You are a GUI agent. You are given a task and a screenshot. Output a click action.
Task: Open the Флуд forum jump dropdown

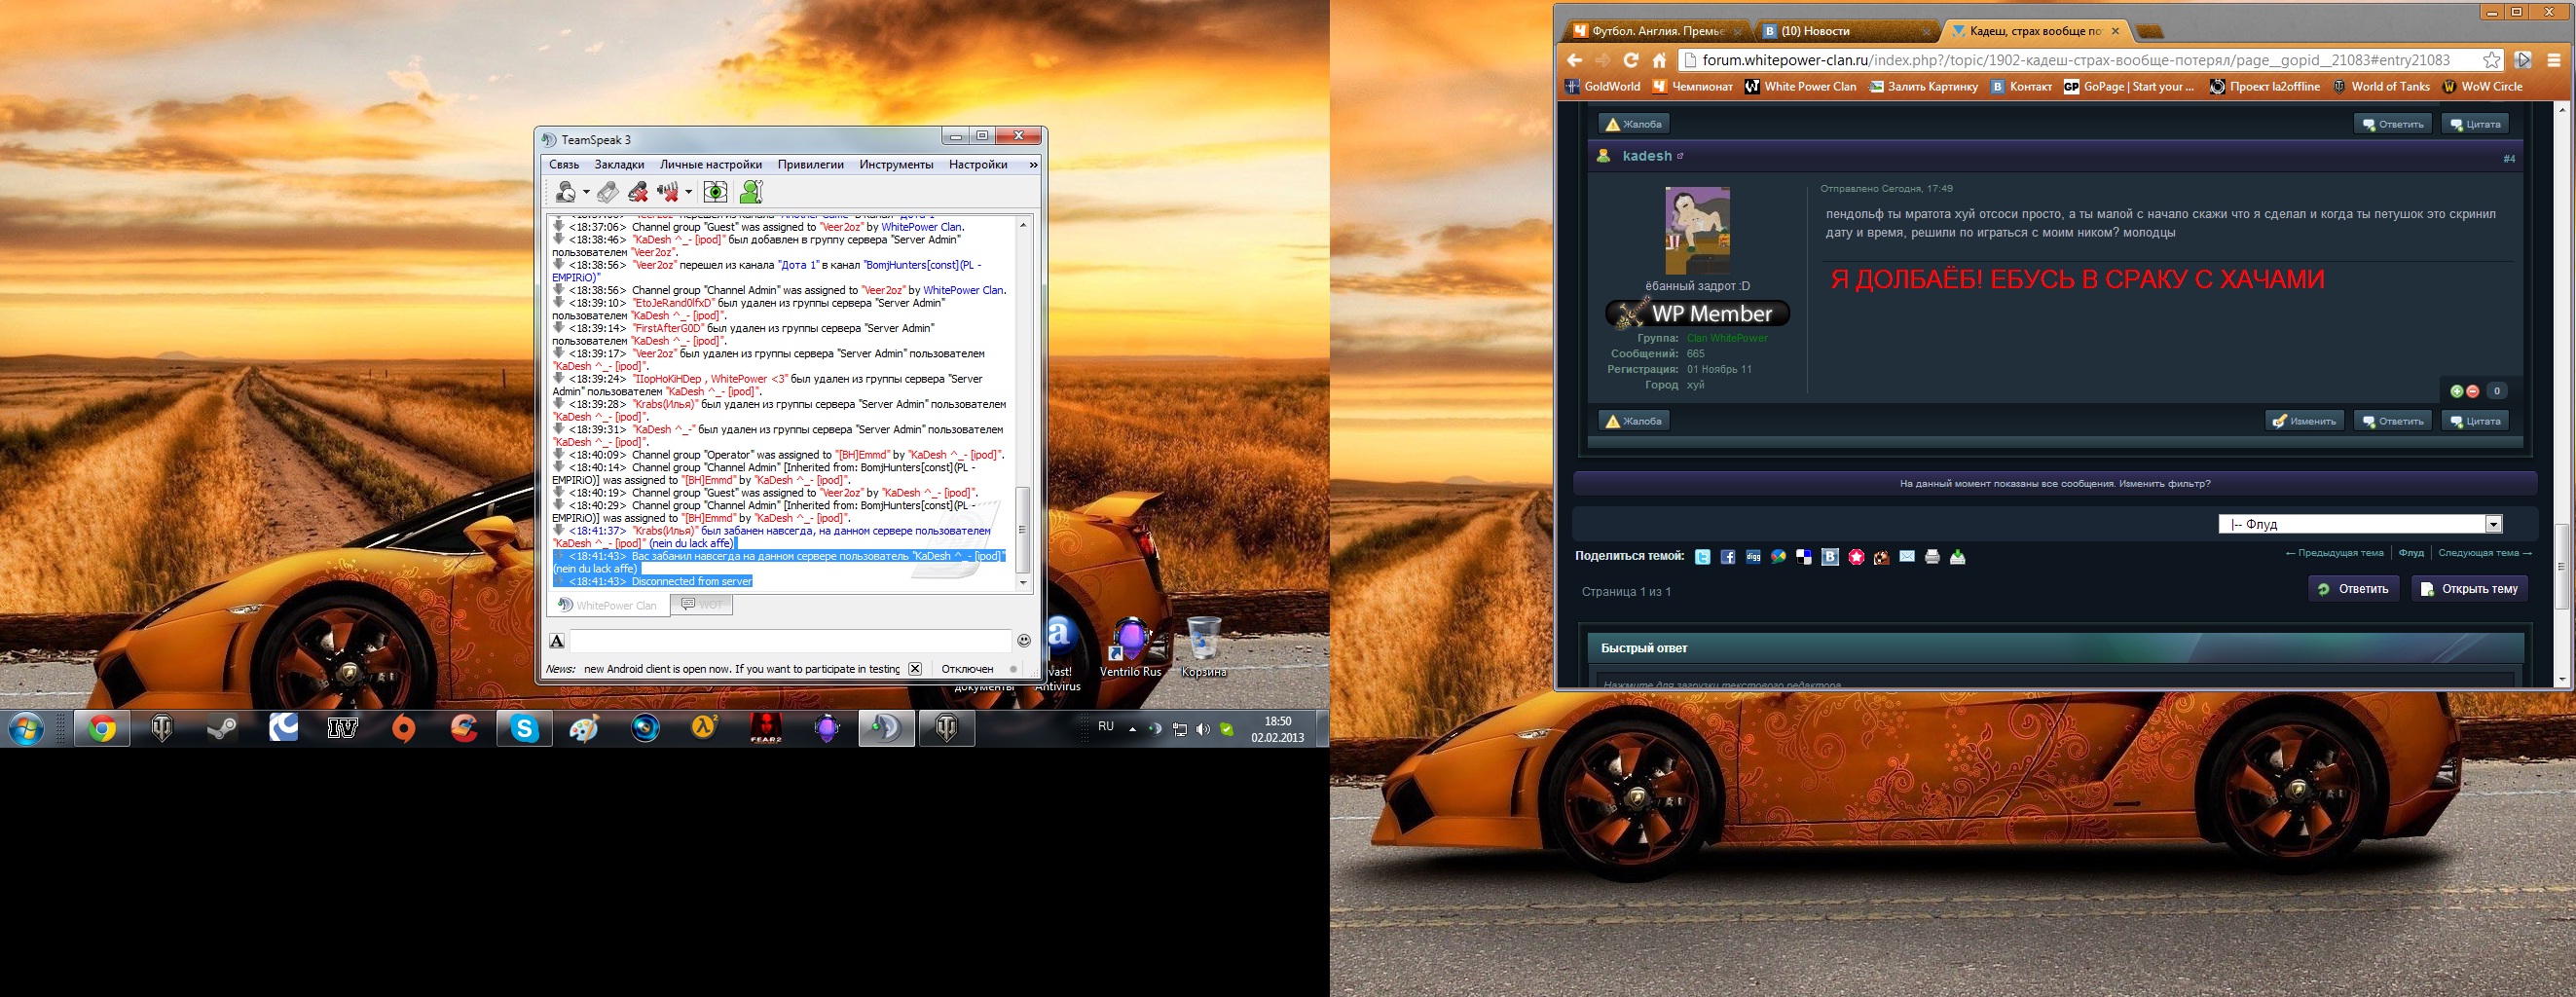(2360, 524)
